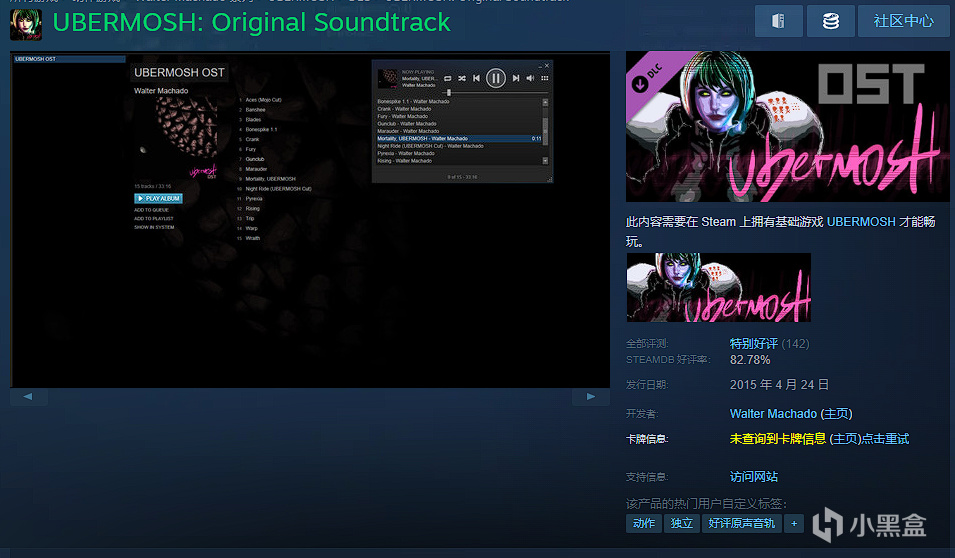Open the player's queue grid icon

[x=544, y=78]
